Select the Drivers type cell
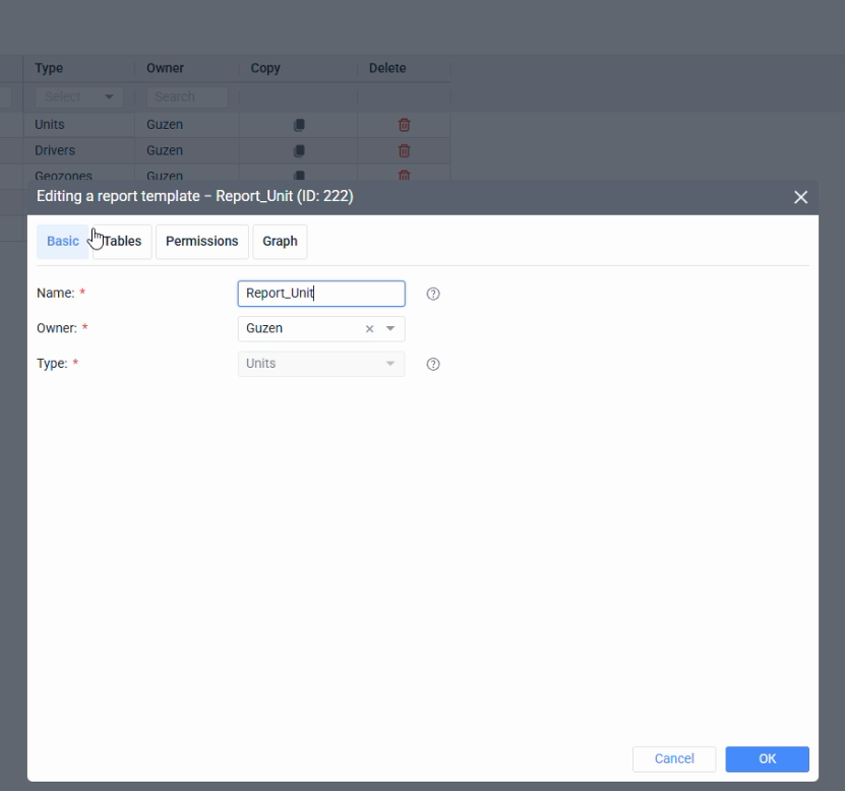Viewport: 845px width, 791px height. tap(79, 151)
